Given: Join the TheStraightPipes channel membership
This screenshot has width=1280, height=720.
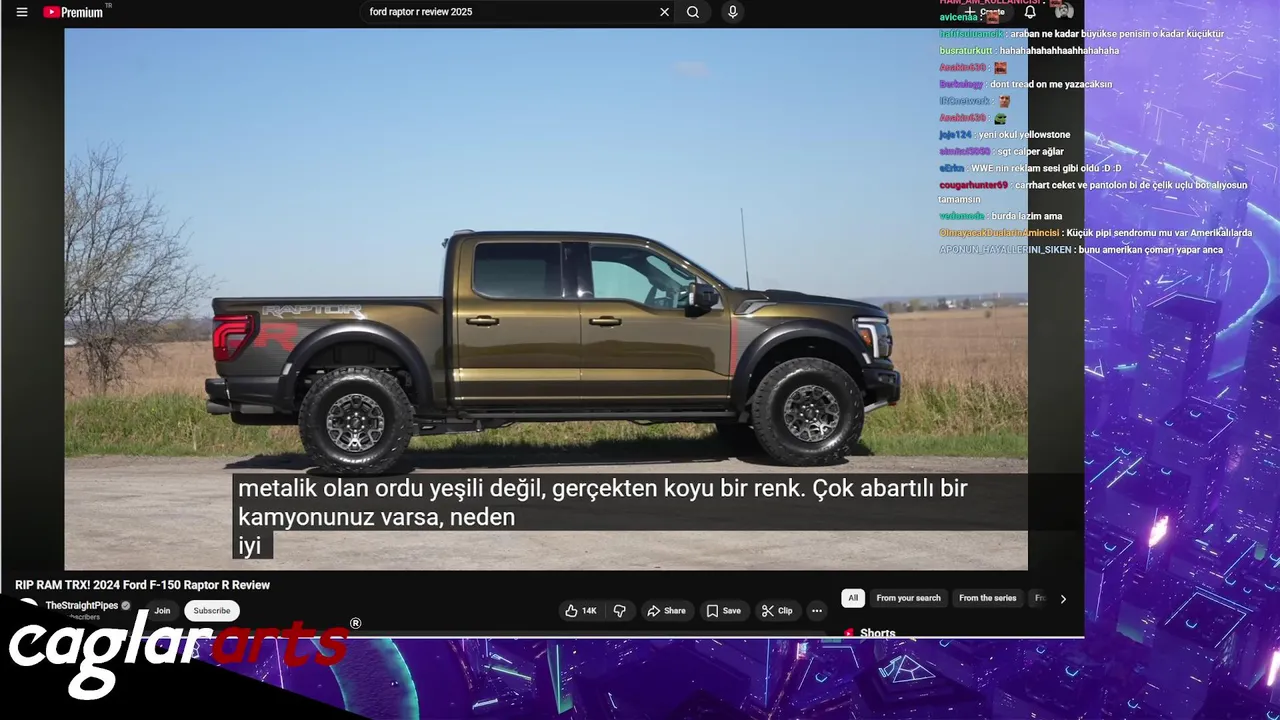Looking at the screenshot, I should (162, 611).
